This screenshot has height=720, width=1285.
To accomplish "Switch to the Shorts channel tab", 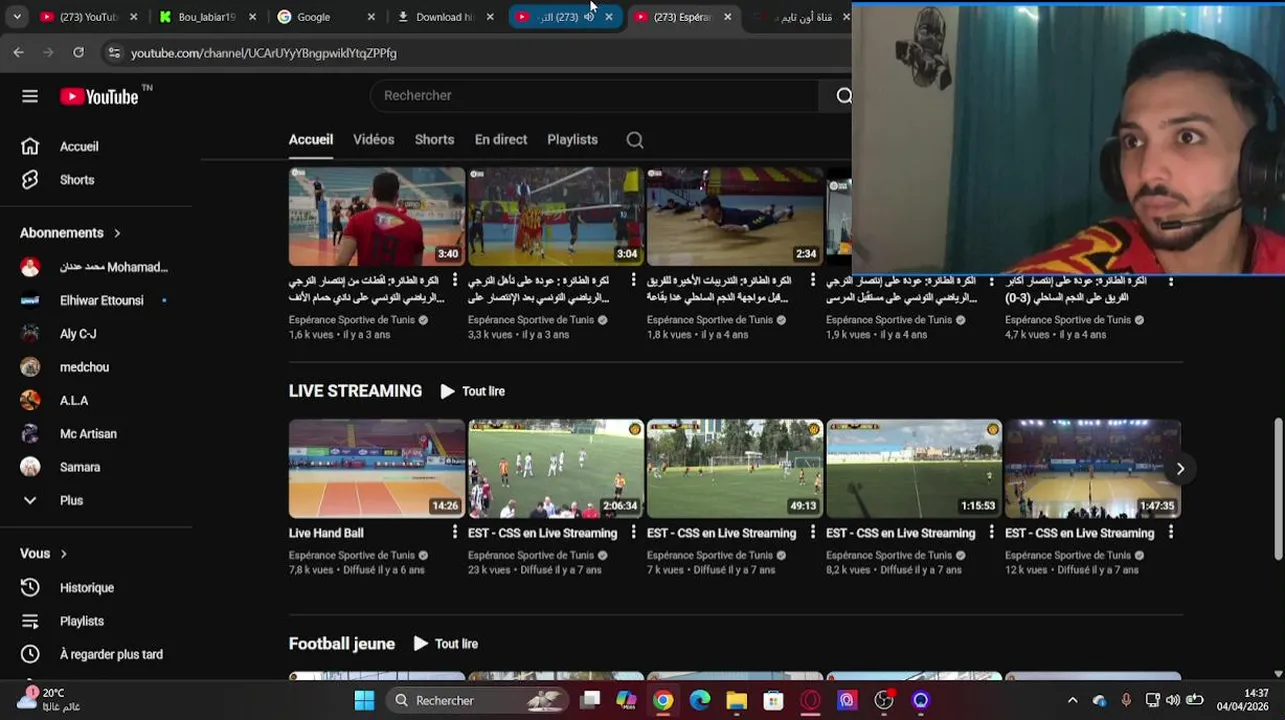I will pyautogui.click(x=435, y=140).
